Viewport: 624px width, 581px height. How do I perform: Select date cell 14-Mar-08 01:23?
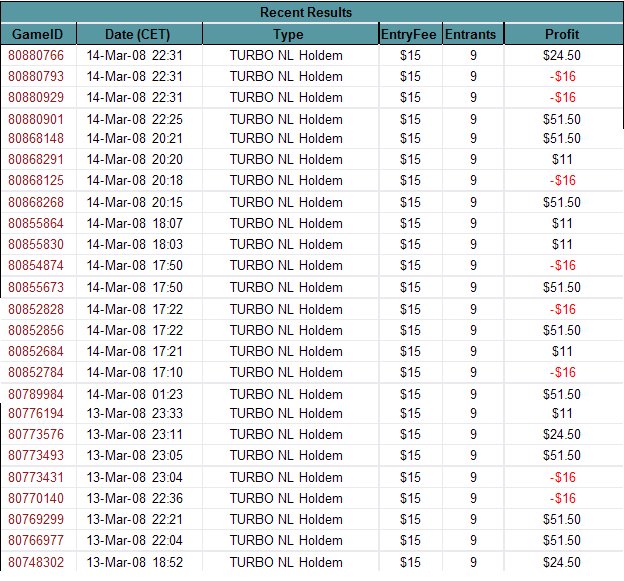pyautogui.click(x=135, y=395)
